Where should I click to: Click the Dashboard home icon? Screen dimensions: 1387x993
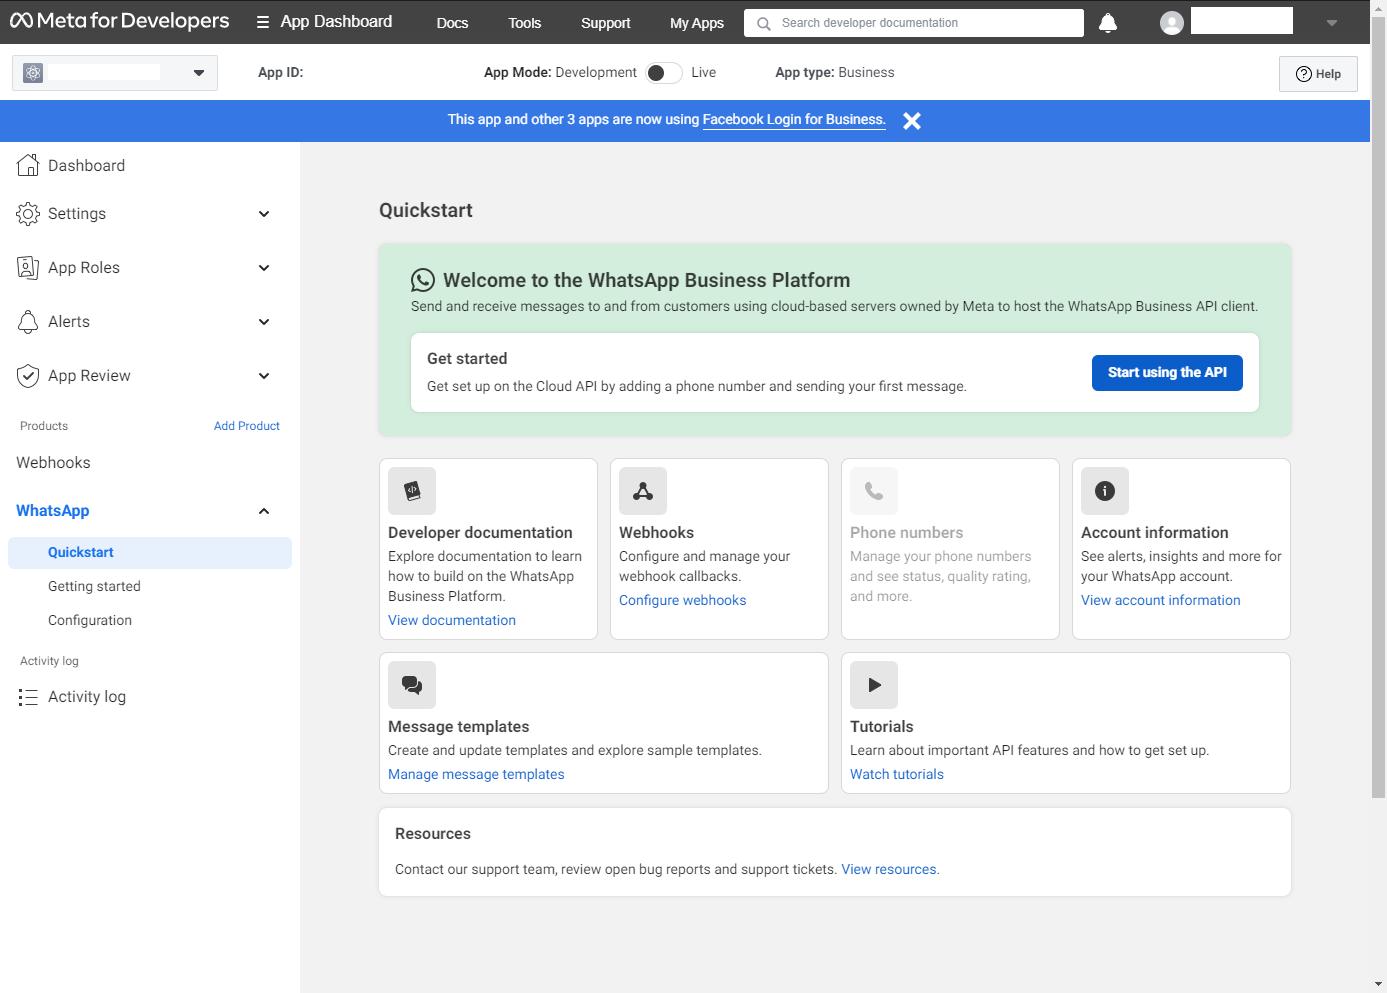coord(28,165)
